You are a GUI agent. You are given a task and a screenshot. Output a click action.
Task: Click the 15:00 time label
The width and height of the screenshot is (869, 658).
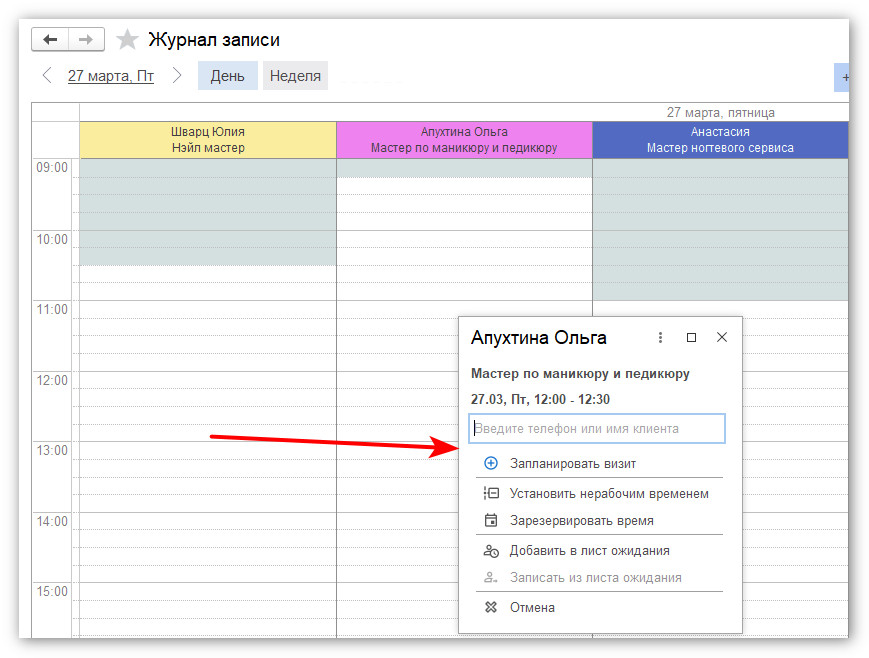pos(52,591)
